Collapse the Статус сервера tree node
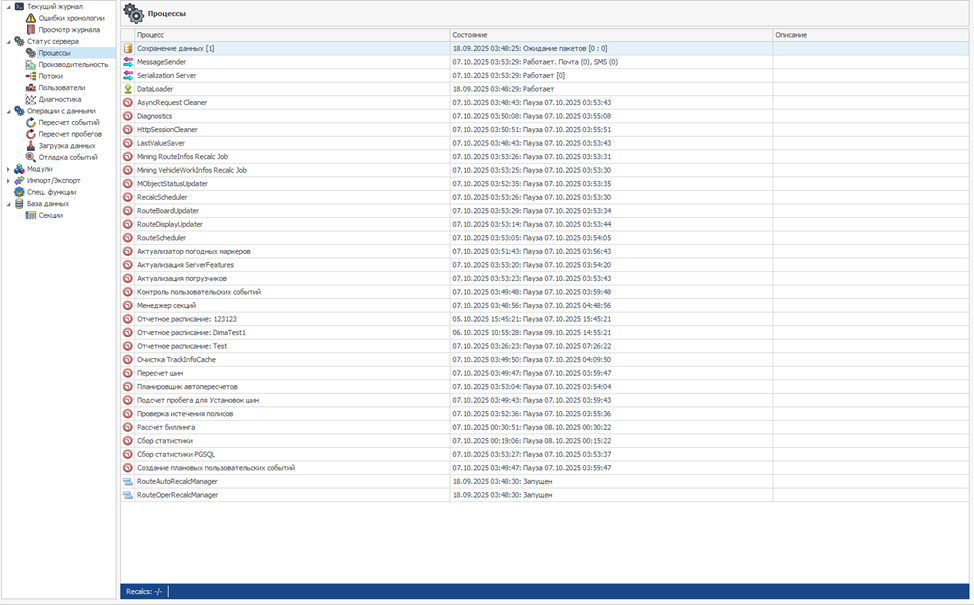 point(8,42)
